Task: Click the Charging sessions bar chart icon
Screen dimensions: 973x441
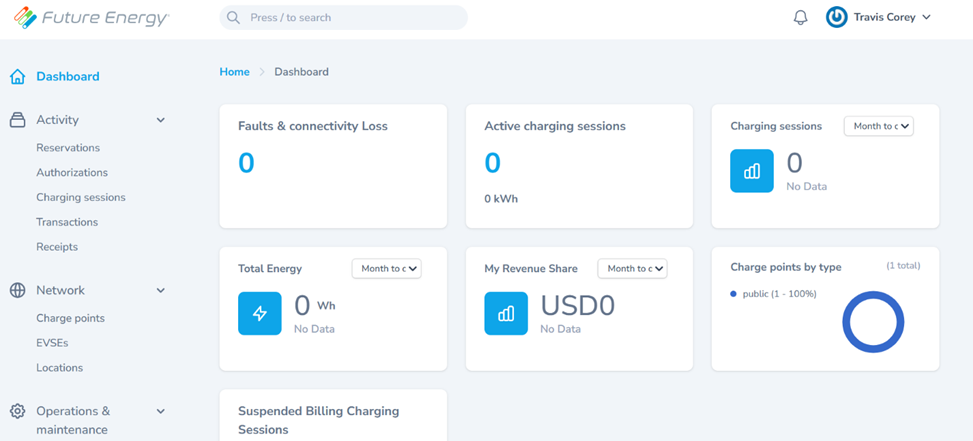Action: tap(751, 171)
